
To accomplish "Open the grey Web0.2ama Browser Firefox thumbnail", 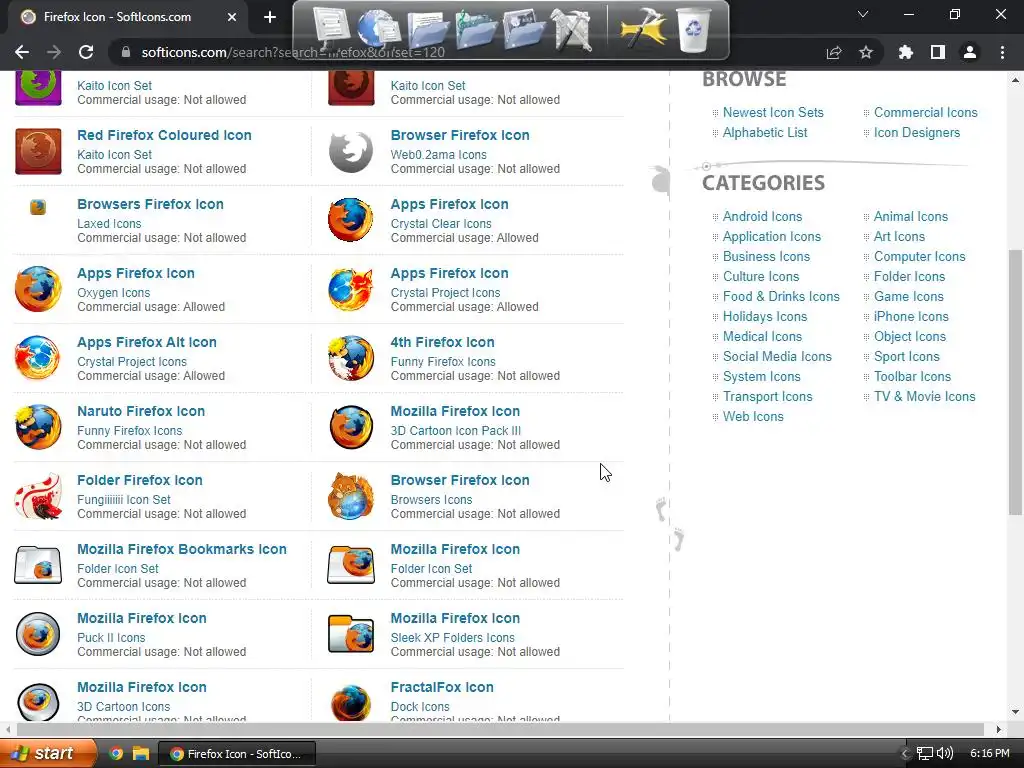I will point(351,152).
